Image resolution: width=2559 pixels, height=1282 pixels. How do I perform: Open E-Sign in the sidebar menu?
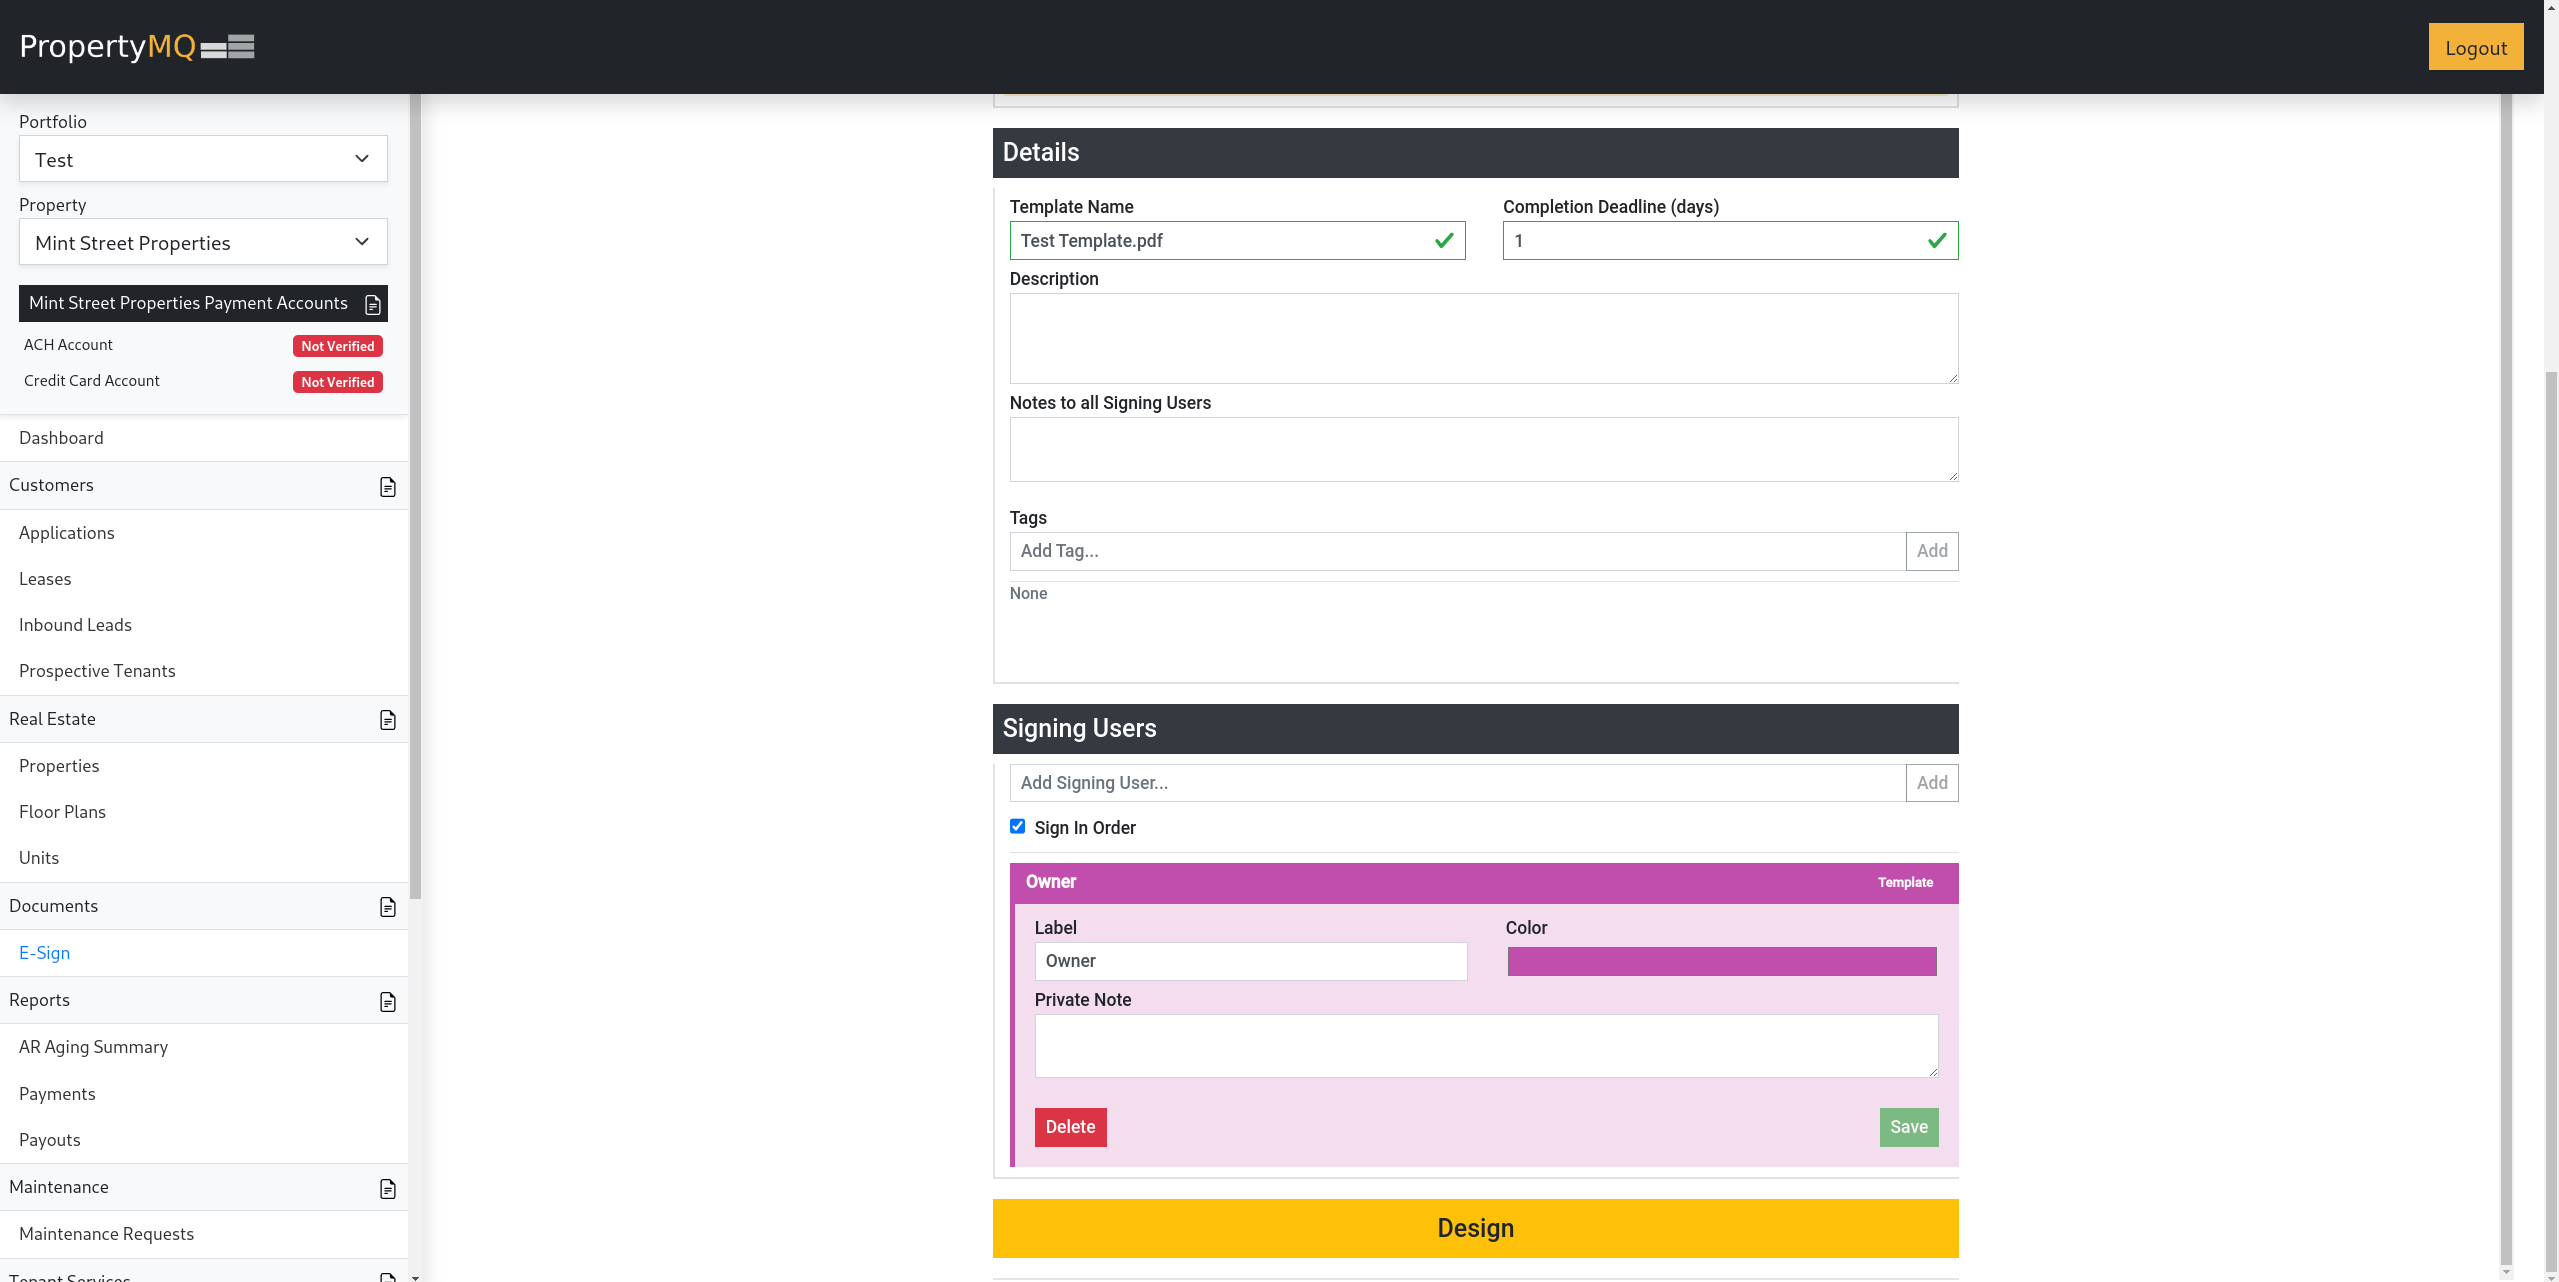coord(45,953)
